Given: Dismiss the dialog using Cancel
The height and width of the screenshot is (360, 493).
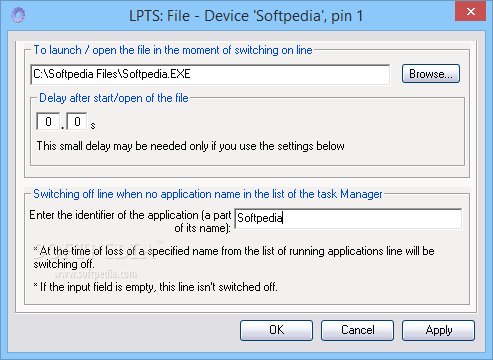Looking at the screenshot, I should point(357,330).
